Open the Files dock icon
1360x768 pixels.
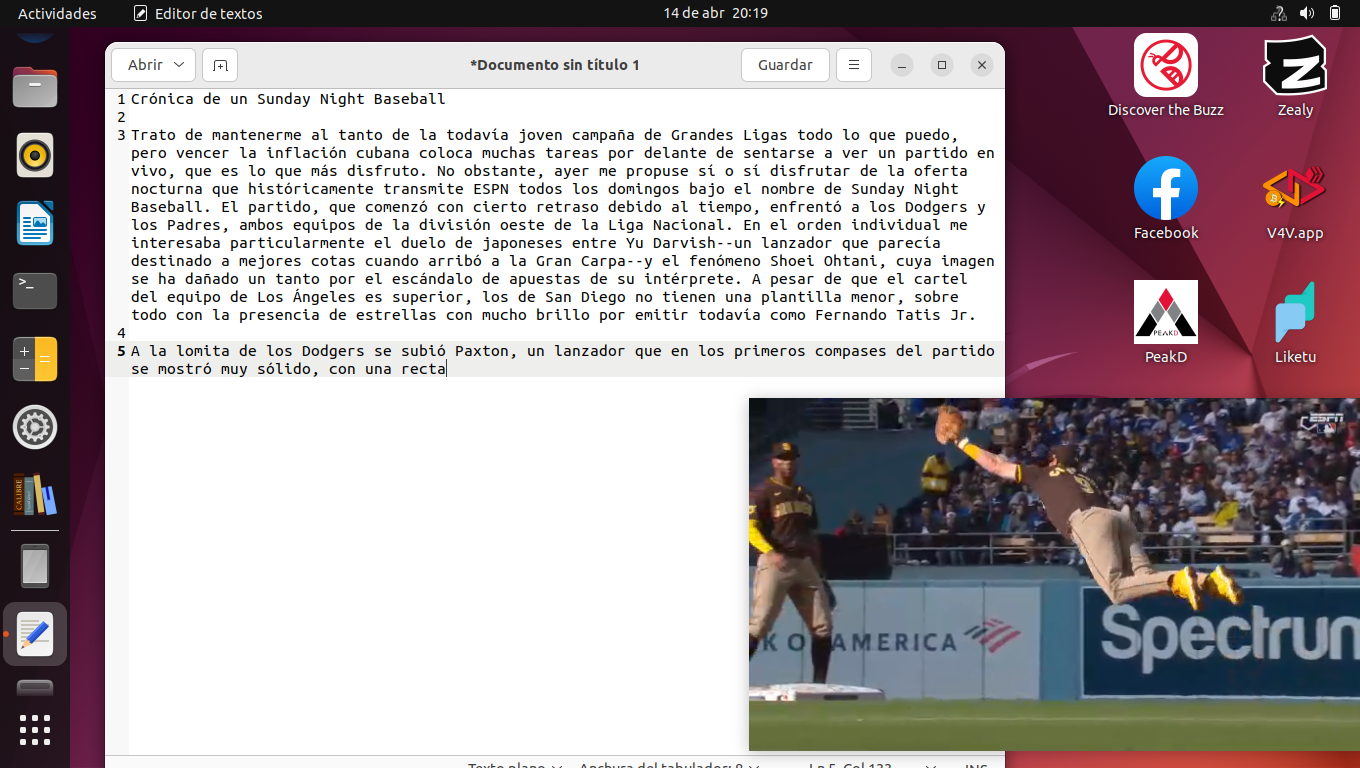(35, 88)
